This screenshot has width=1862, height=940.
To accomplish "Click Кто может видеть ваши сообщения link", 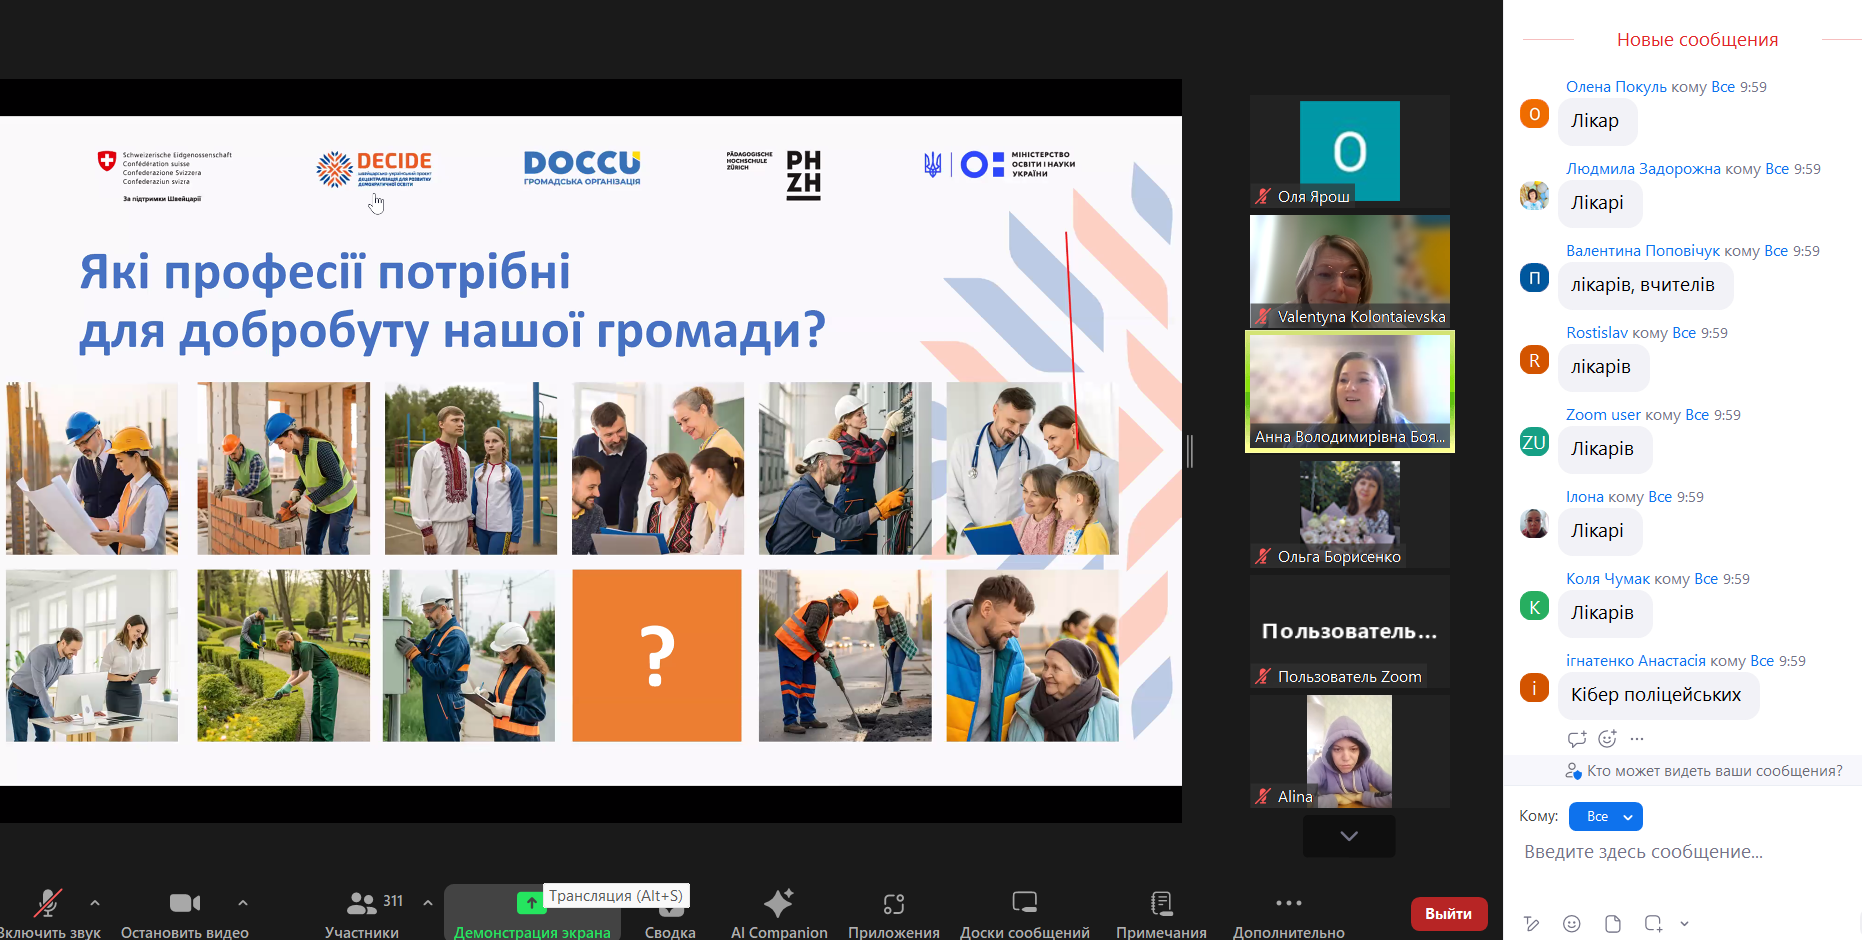I will (x=1713, y=771).
